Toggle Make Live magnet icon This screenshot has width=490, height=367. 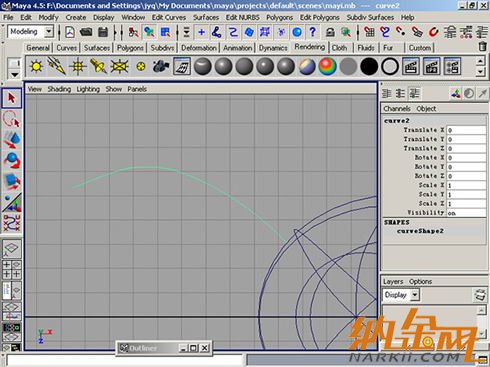pyautogui.click(x=433, y=32)
